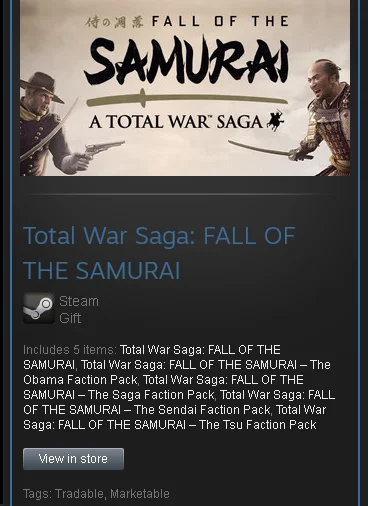
Task: Click the Steam logo icon
Action: click(x=39, y=308)
